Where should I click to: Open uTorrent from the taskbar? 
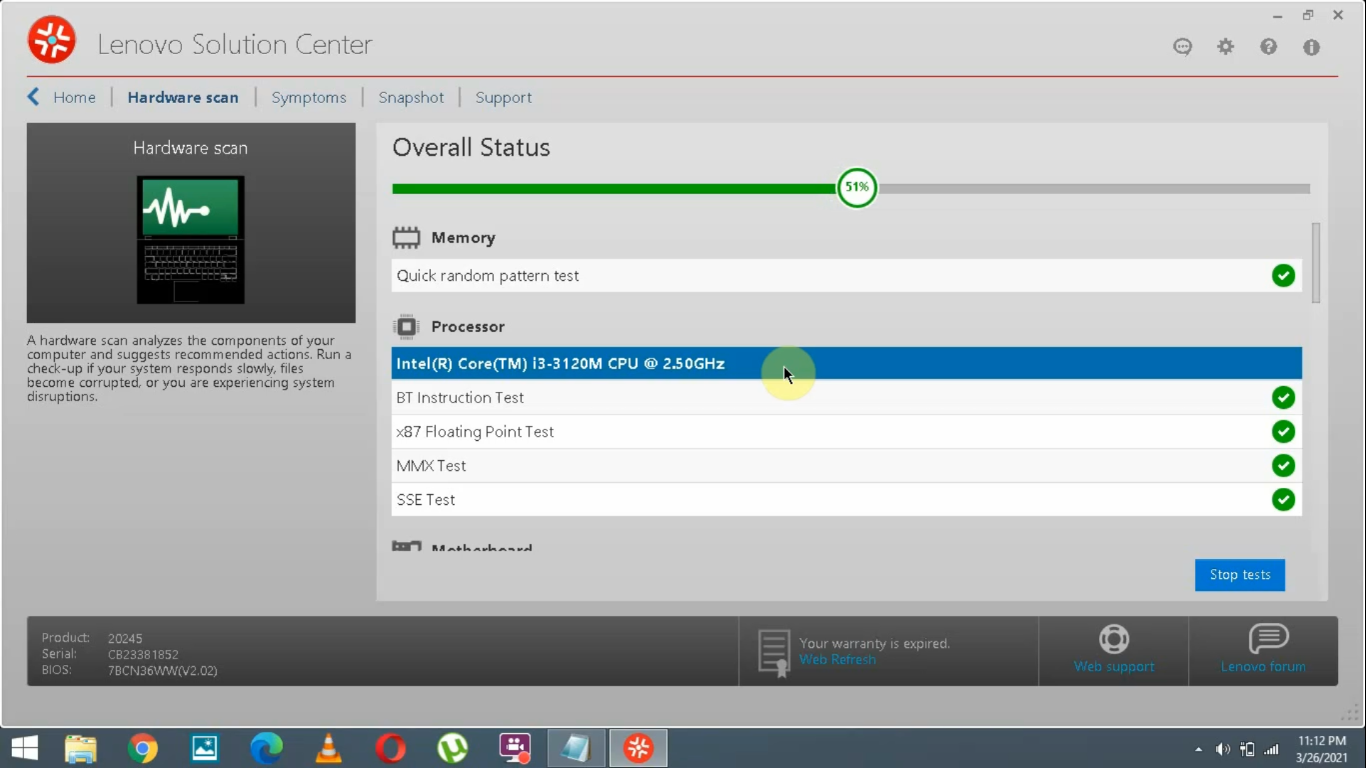453,748
